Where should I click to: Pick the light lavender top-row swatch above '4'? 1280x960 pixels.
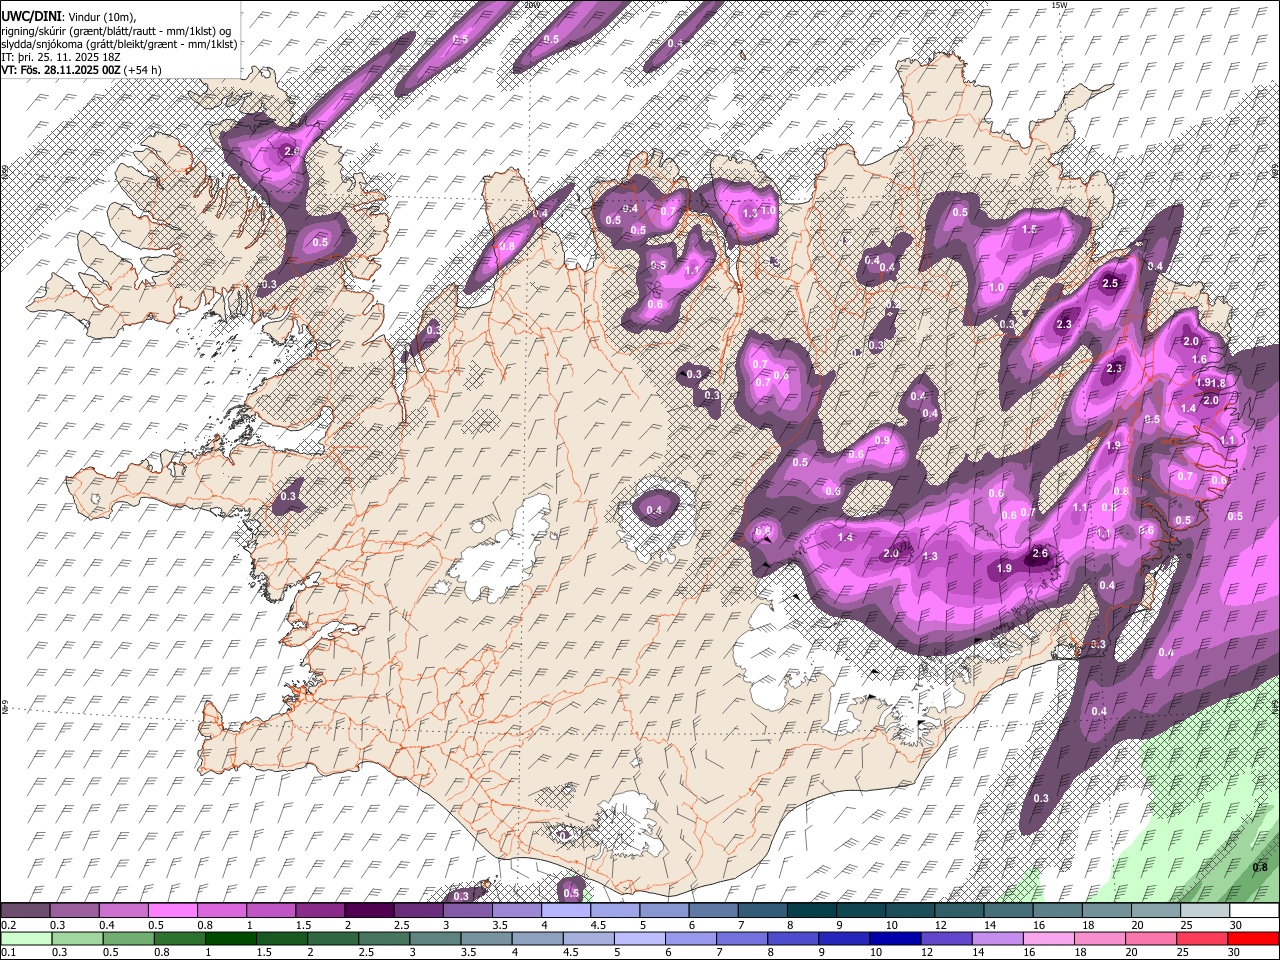click(x=565, y=911)
